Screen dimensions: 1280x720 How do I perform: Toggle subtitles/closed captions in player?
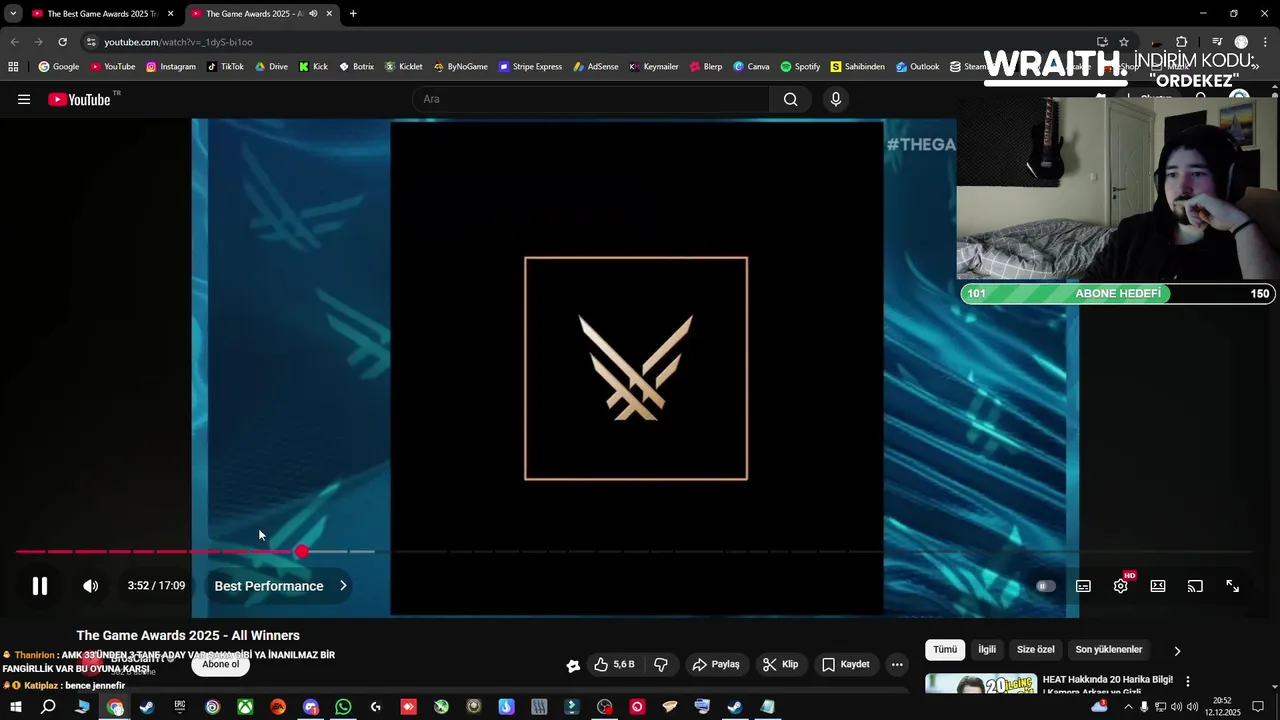point(1083,586)
